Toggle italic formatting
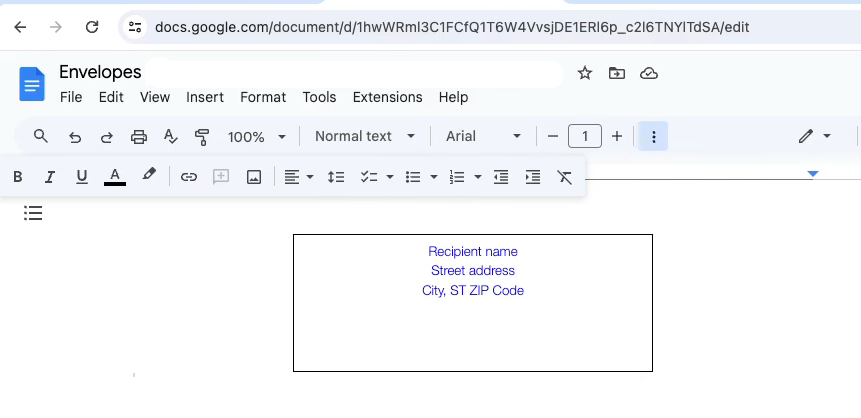The width and height of the screenshot is (861, 418). tap(49, 177)
